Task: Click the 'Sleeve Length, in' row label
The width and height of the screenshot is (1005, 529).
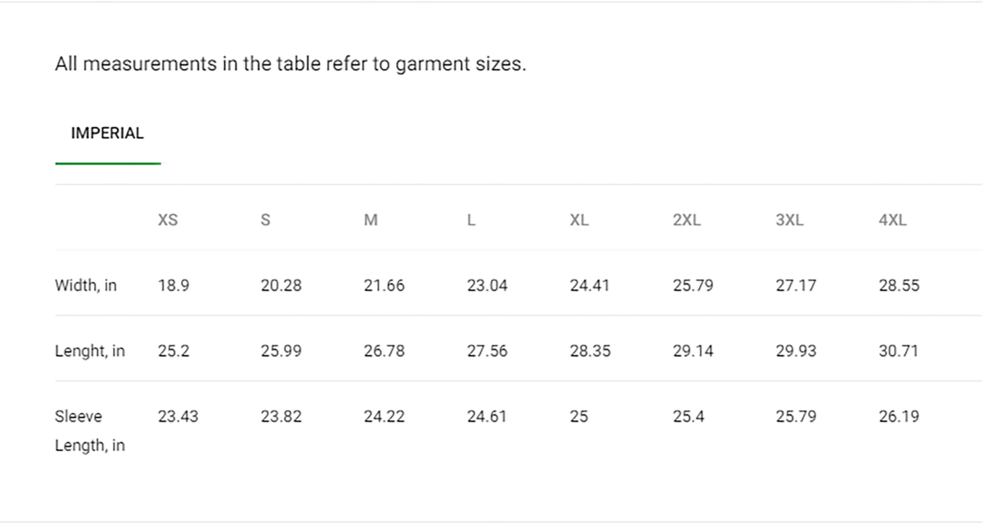Action: pyautogui.click(x=90, y=430)
